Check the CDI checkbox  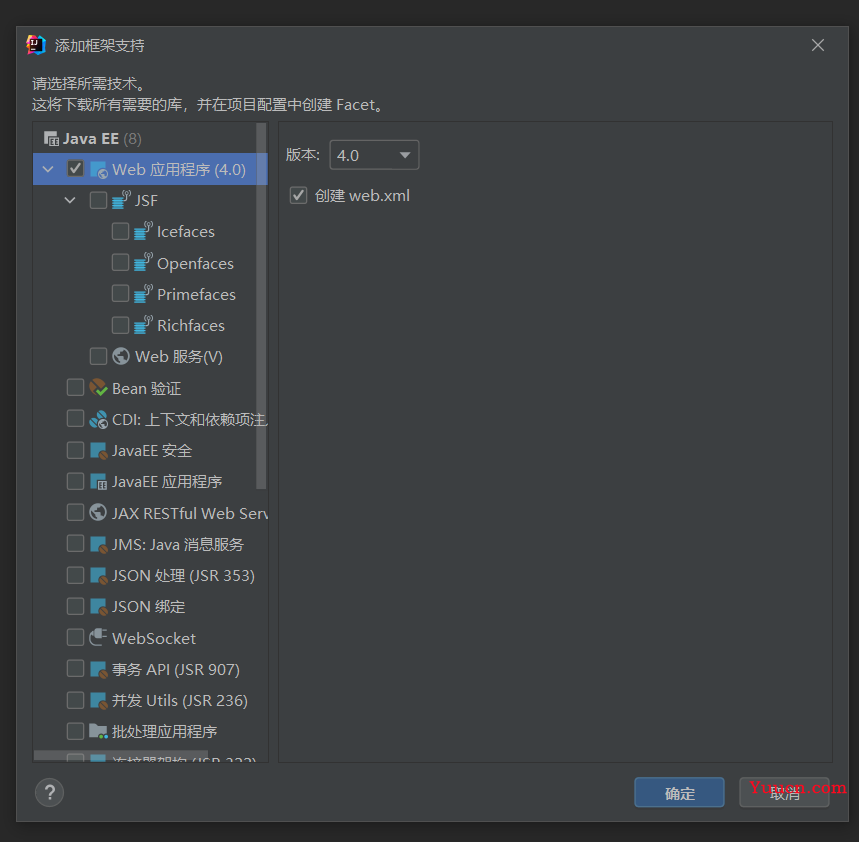[x=75, y=419]
